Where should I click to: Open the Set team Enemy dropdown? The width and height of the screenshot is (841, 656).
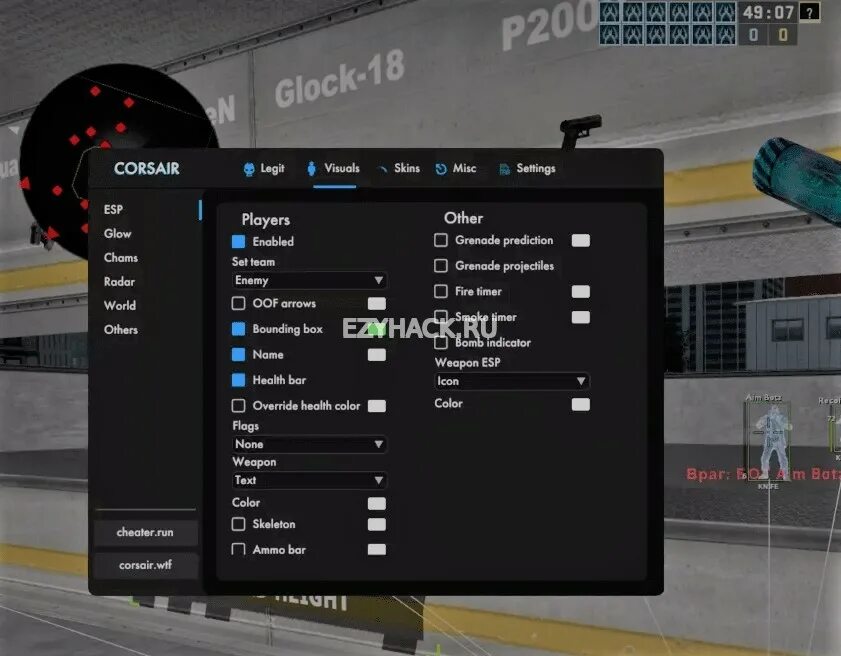coord(309,281)
